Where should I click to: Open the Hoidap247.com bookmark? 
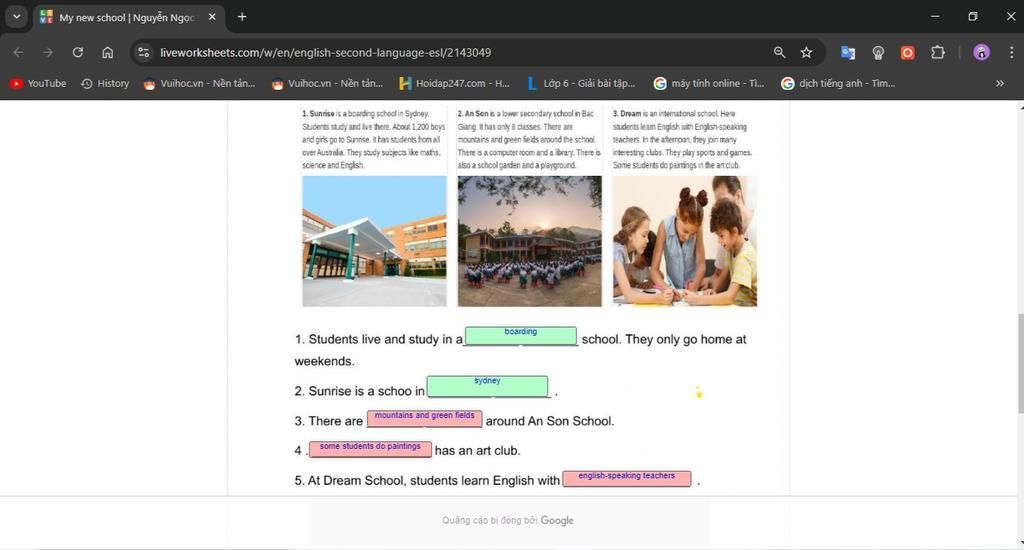tap(454, 83)
